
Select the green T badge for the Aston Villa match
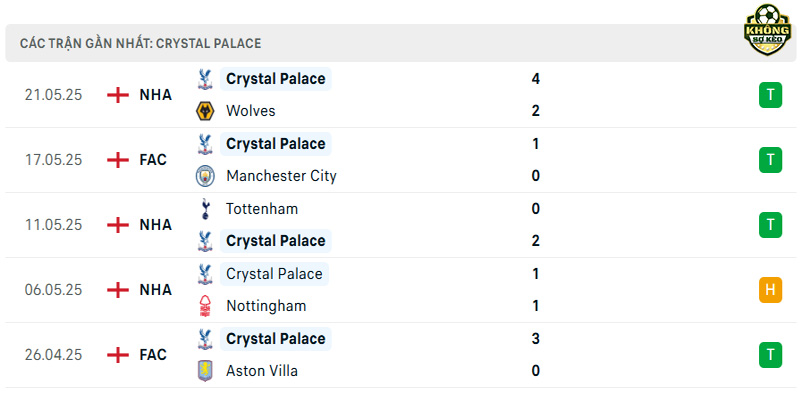pos(770,355)
